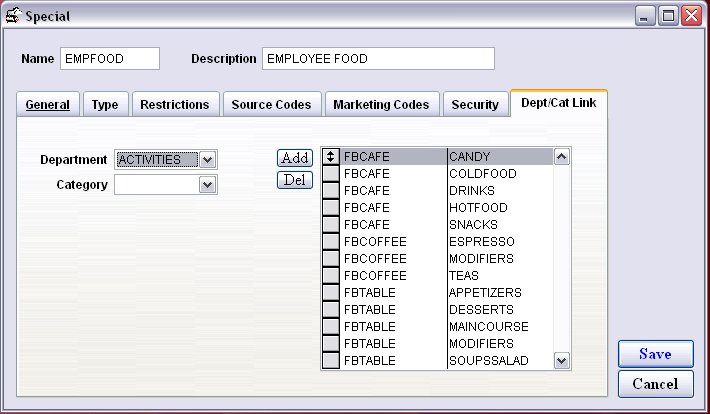Open the Type tab
The image size is (710, 414).
point(105,105)
